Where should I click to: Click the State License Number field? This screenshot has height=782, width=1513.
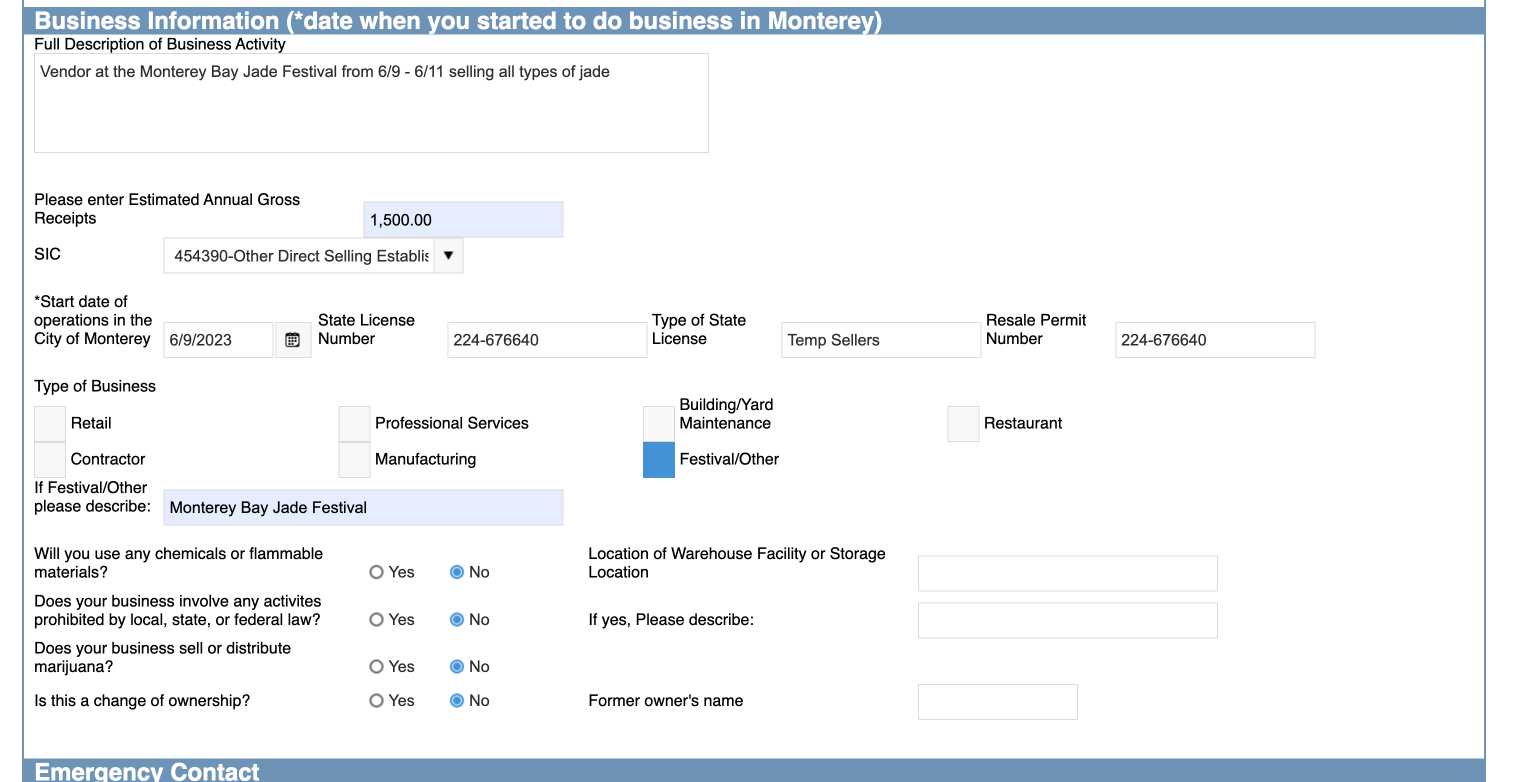click(x=547, y=340)
